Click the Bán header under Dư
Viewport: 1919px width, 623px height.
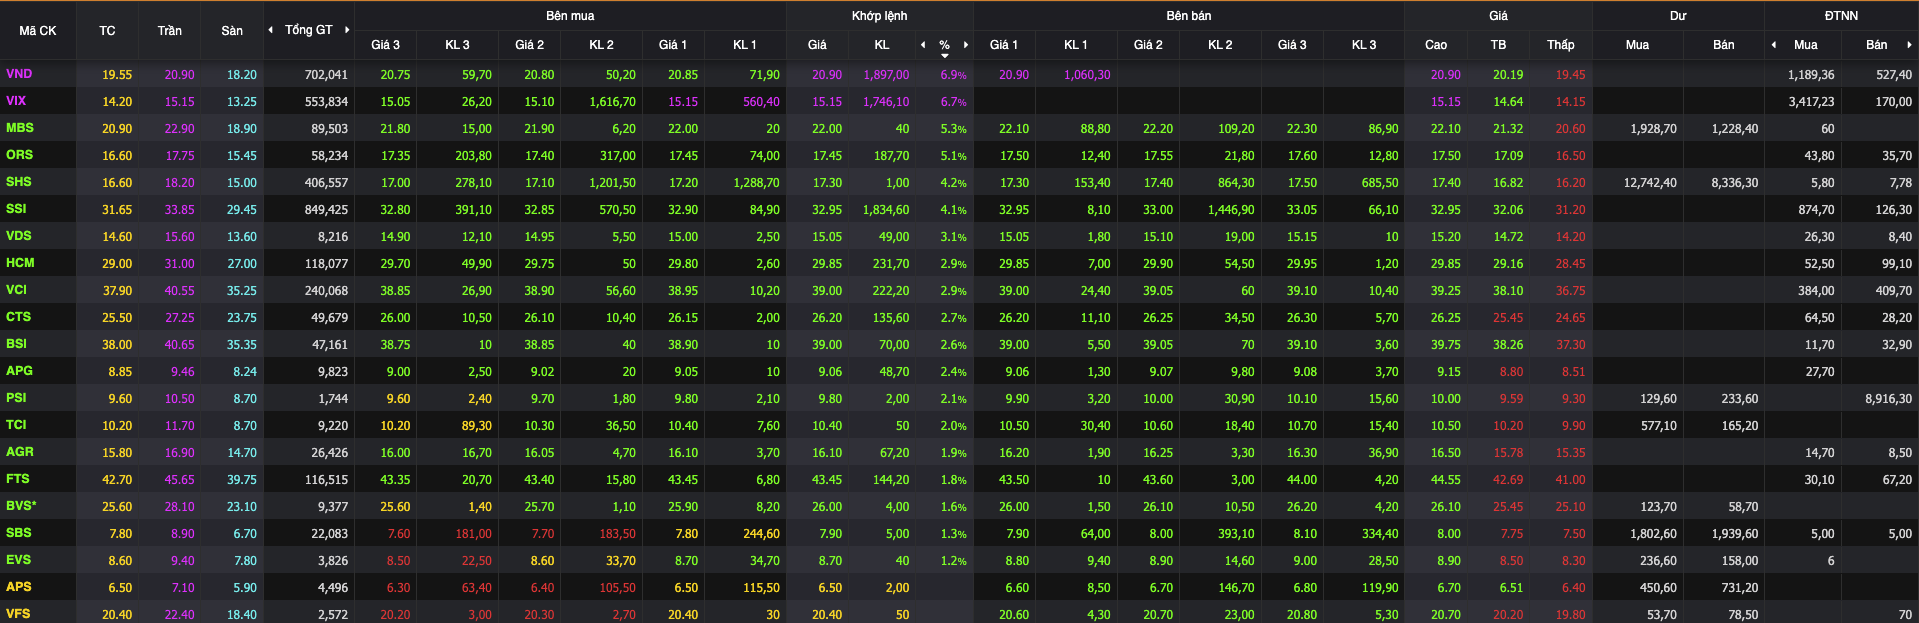pos(1724,45)
